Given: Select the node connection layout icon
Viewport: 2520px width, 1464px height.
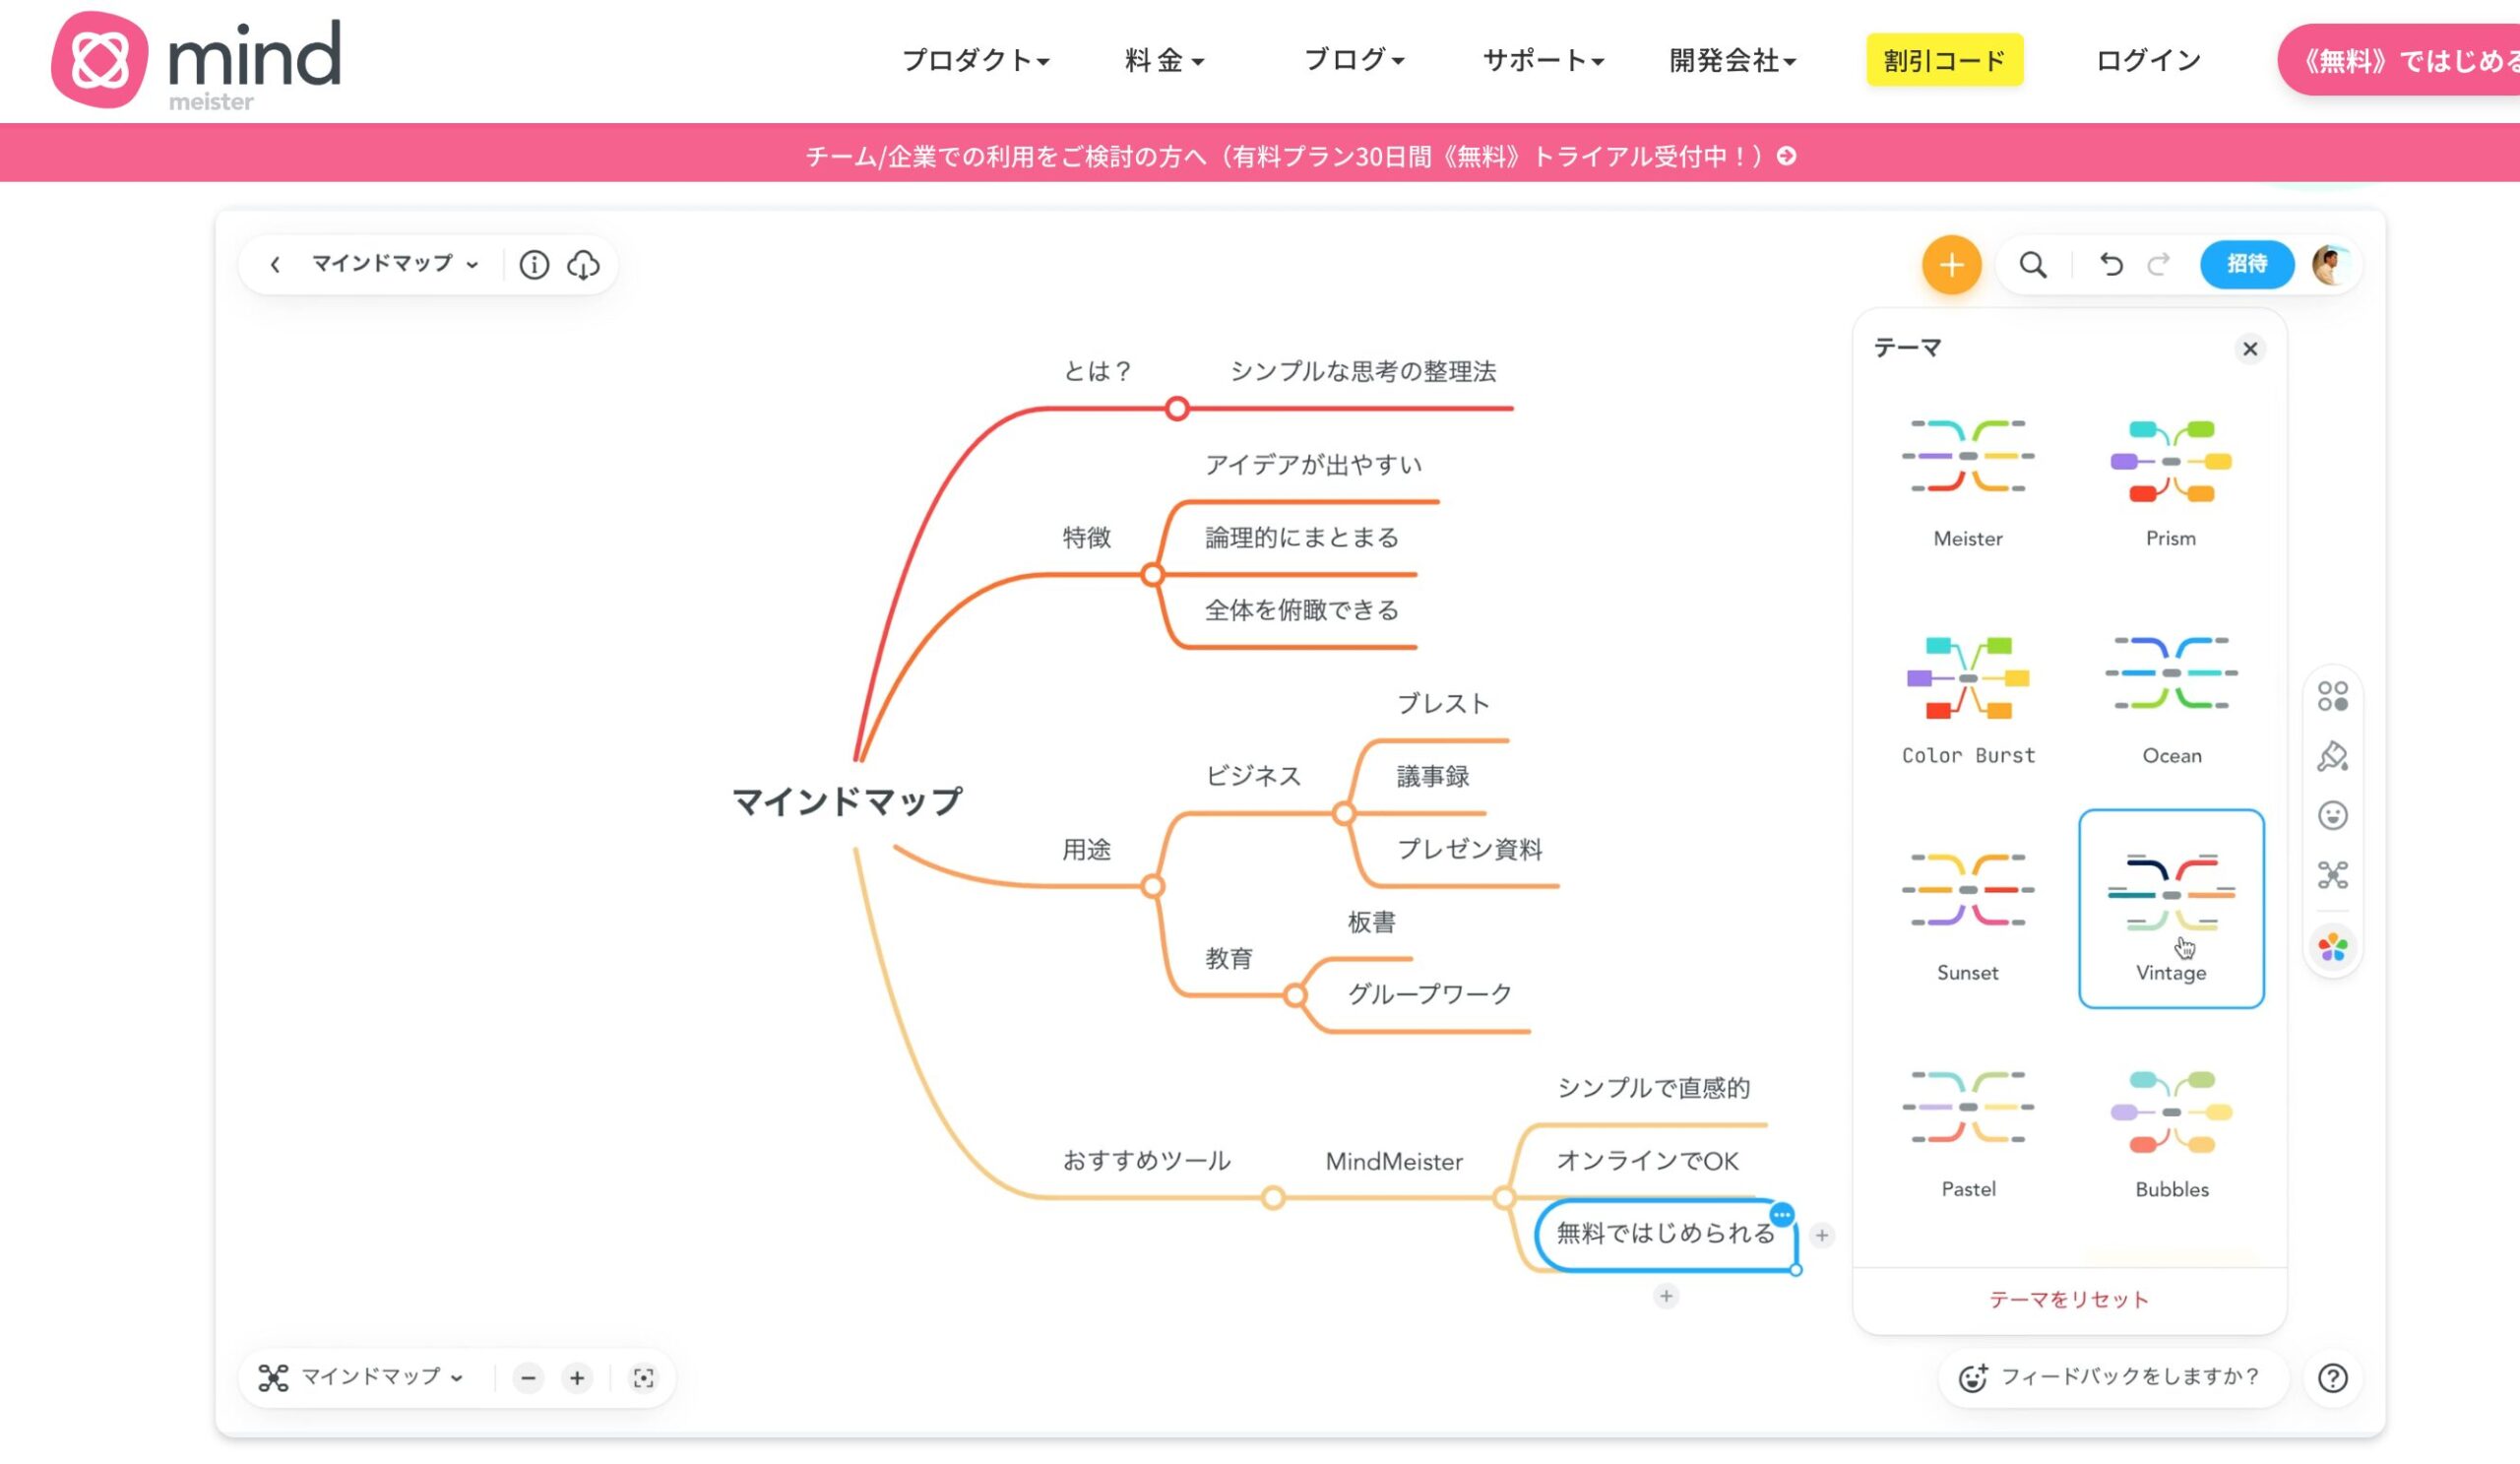Looking at the screenshot, I should tap(2332, 875).
